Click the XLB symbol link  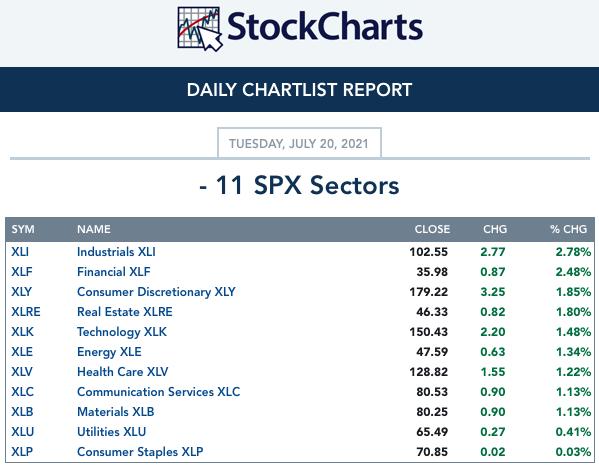point(22,412)
